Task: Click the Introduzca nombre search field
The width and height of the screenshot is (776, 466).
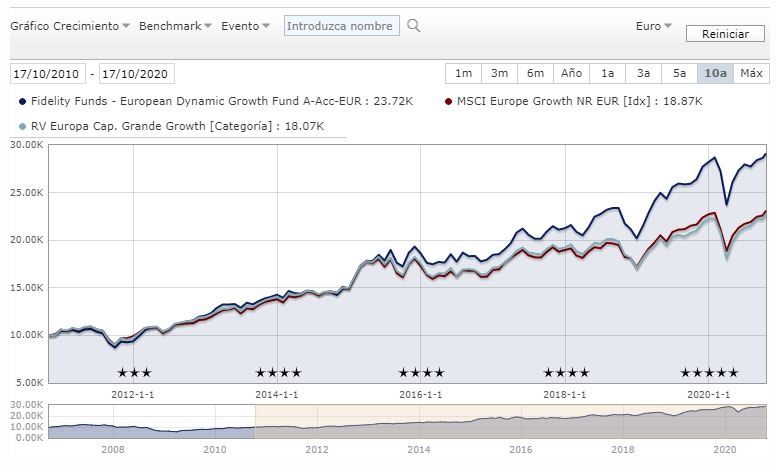Action: pos(342,26)
